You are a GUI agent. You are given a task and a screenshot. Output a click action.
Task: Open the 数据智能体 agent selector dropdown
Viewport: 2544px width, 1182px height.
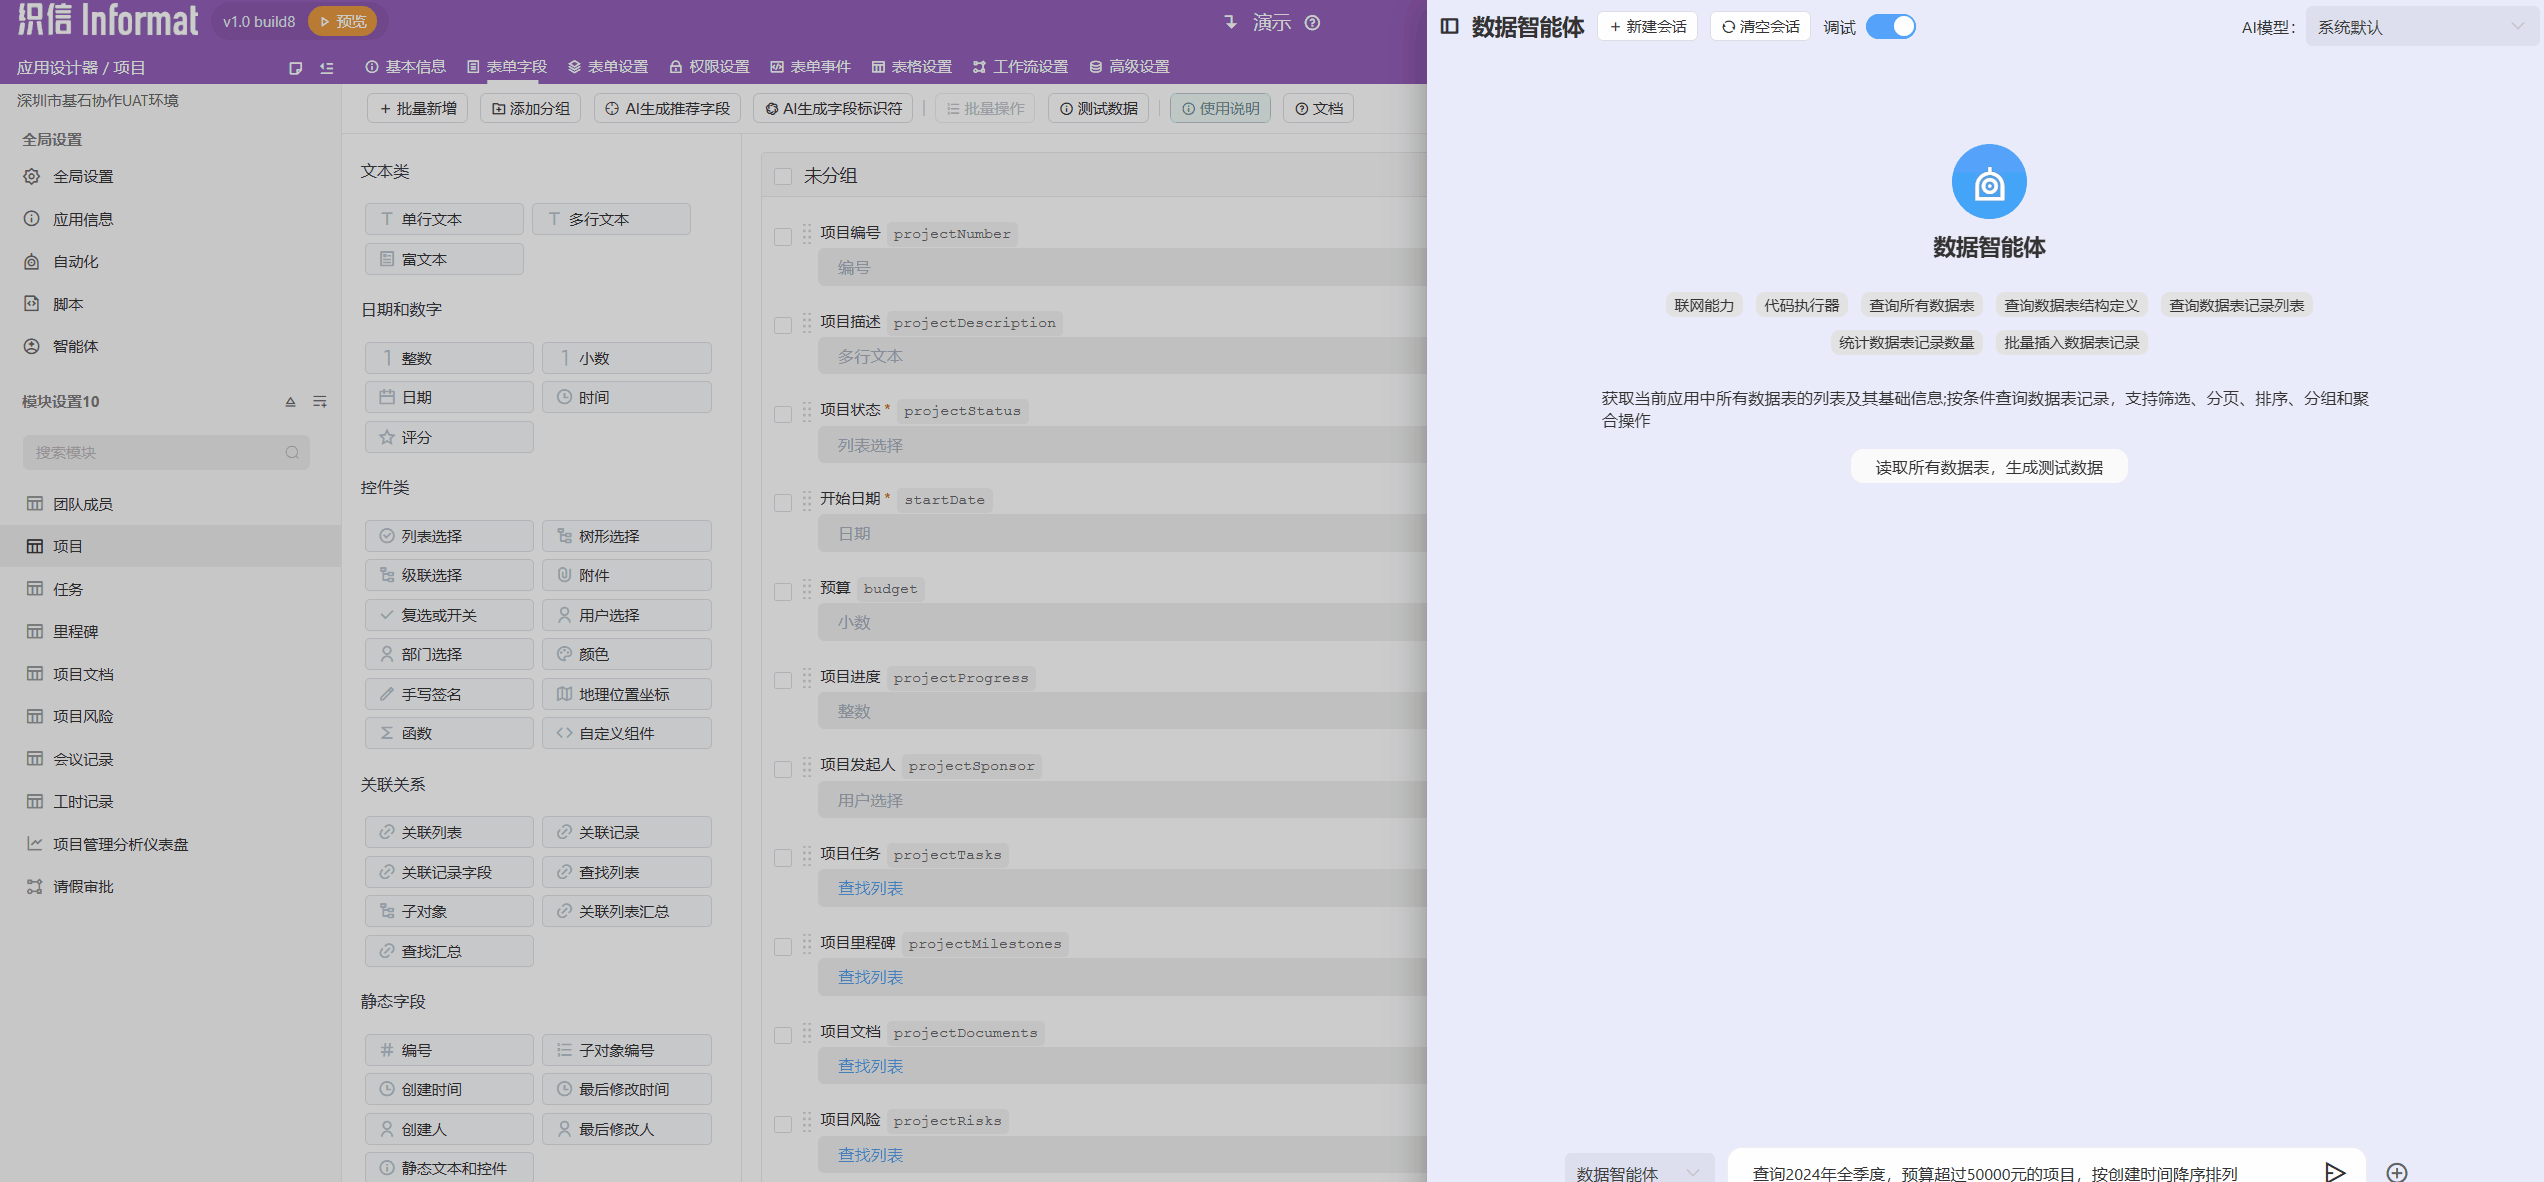[1638, 1172]
